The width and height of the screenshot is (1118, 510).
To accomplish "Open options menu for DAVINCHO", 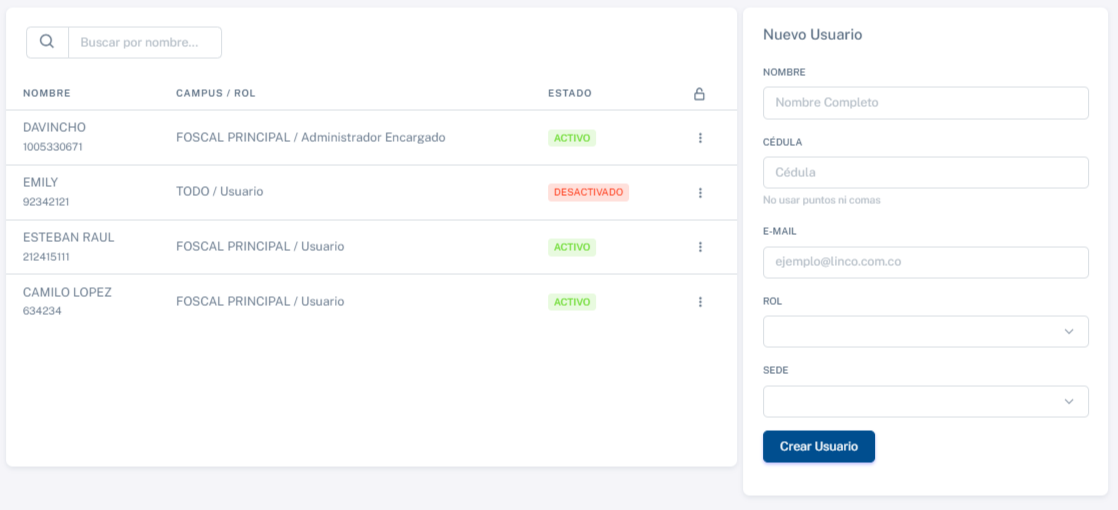I will point(700,138).
